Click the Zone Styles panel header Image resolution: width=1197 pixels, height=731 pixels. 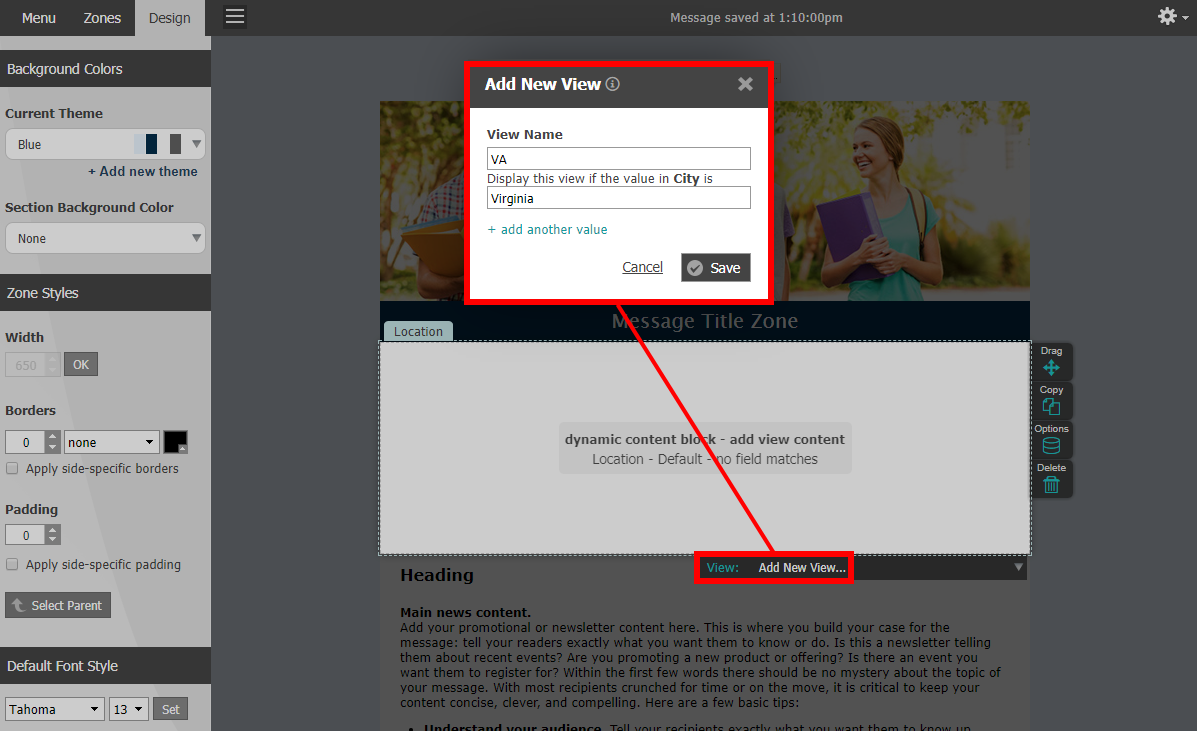pyautogui.click(x=105, y=293)
